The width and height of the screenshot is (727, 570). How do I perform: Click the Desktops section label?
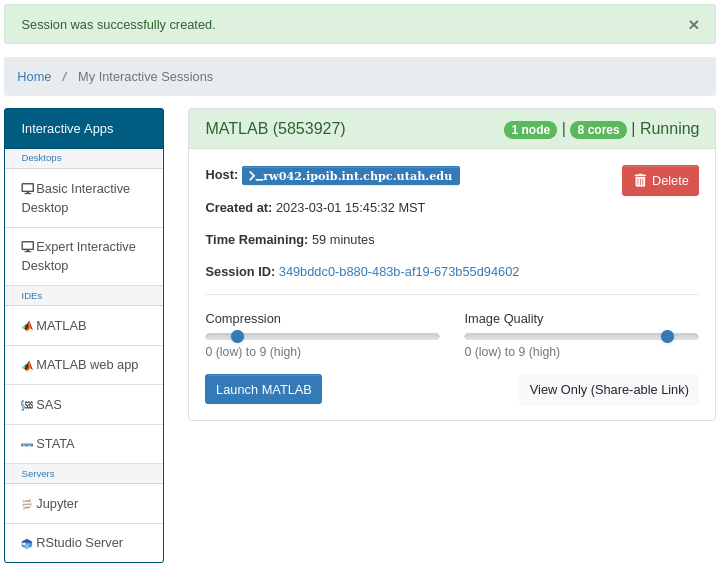[41, 158]
